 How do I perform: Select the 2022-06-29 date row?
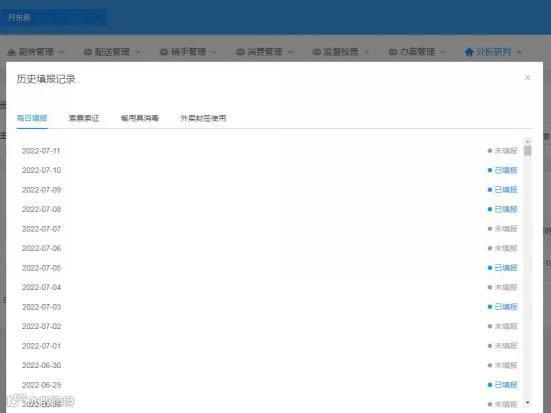coord(269,385)
